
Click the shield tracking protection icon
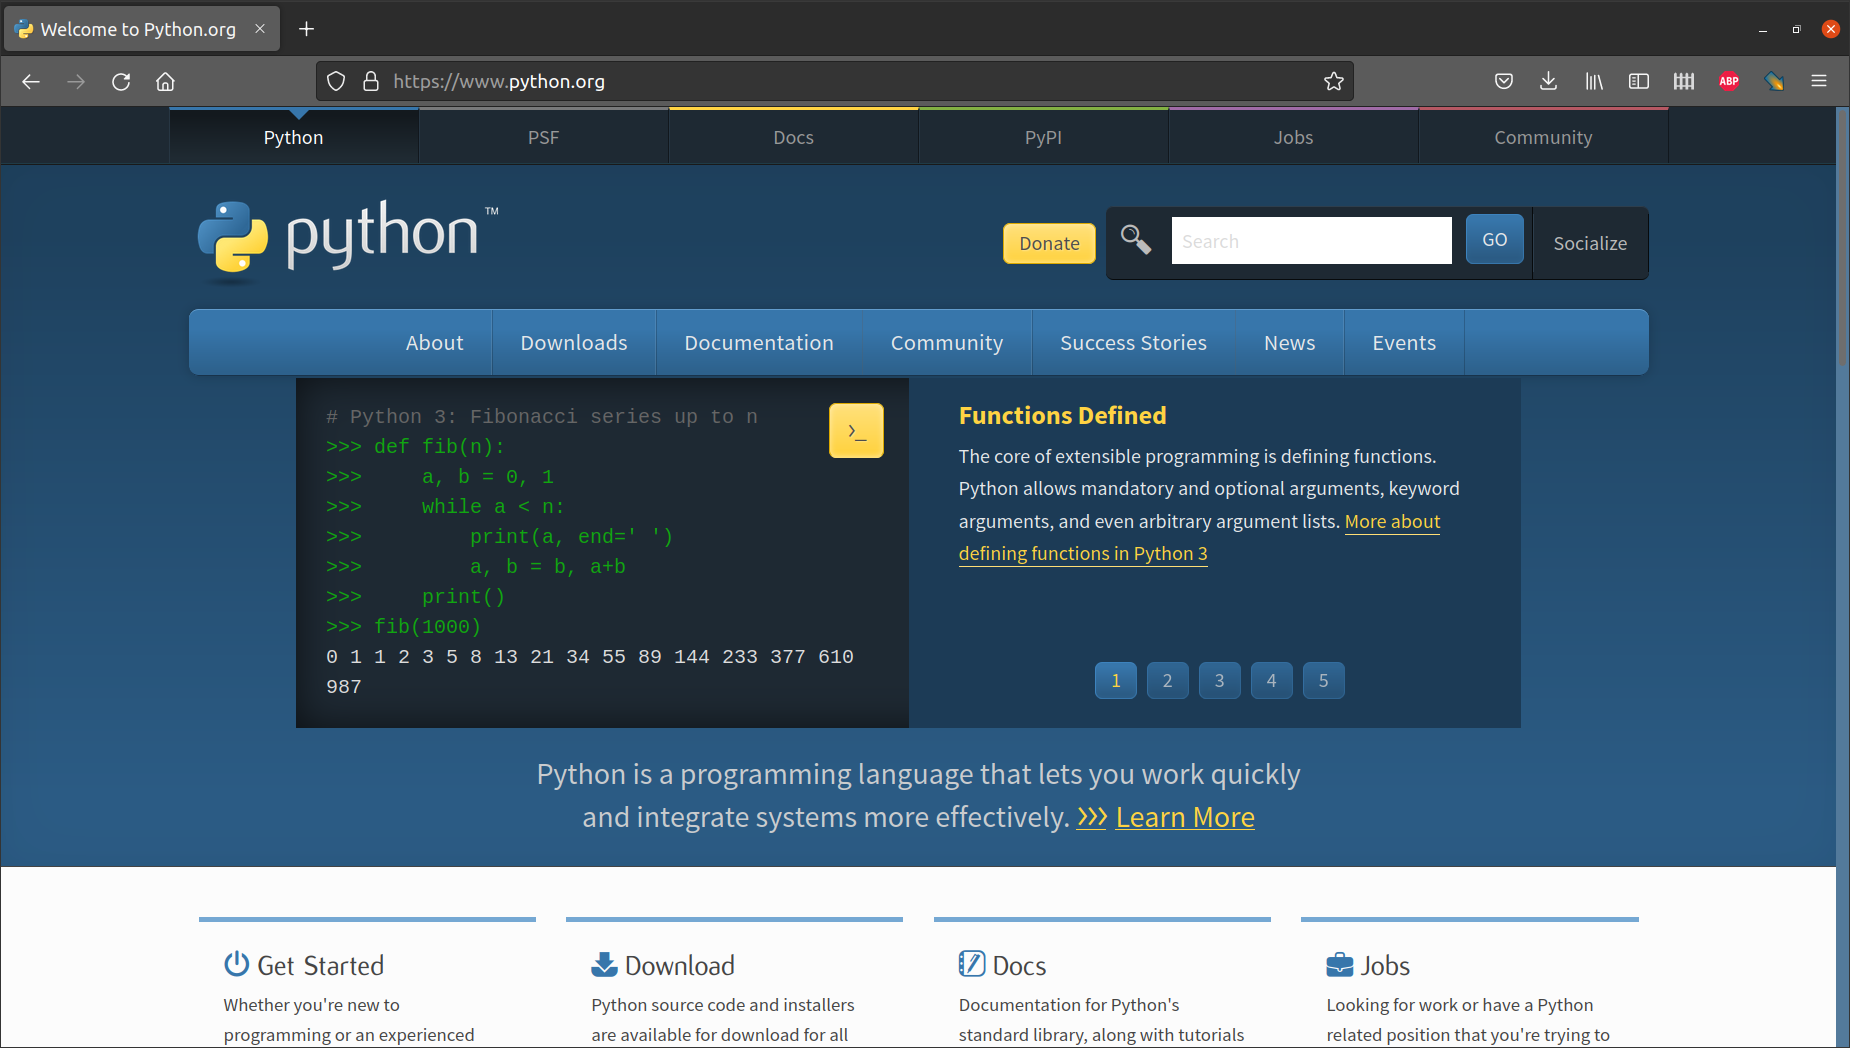click(336, 81)
